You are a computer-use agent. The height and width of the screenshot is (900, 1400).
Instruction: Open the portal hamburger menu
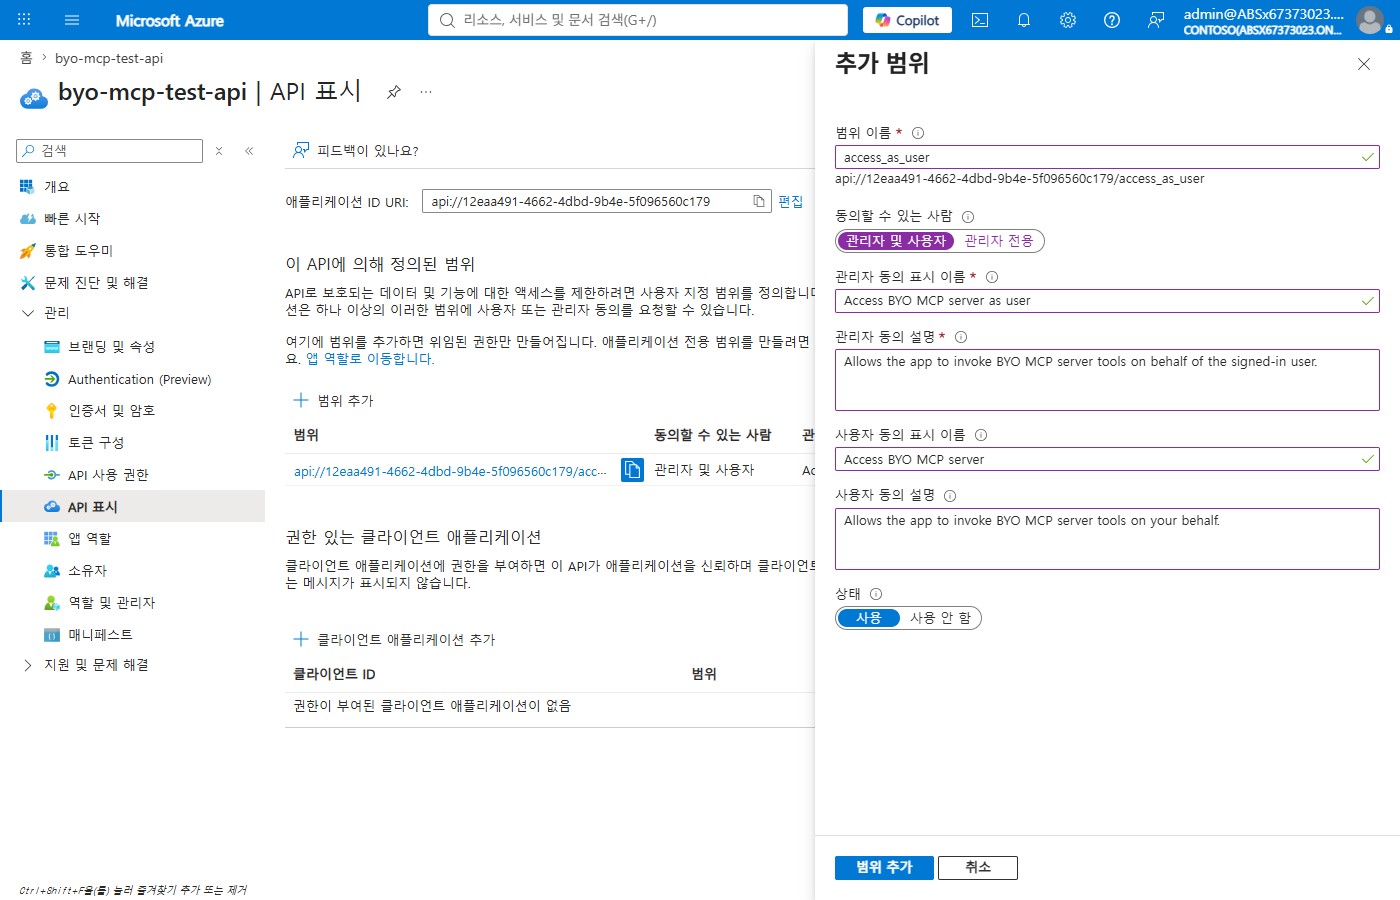72,20
